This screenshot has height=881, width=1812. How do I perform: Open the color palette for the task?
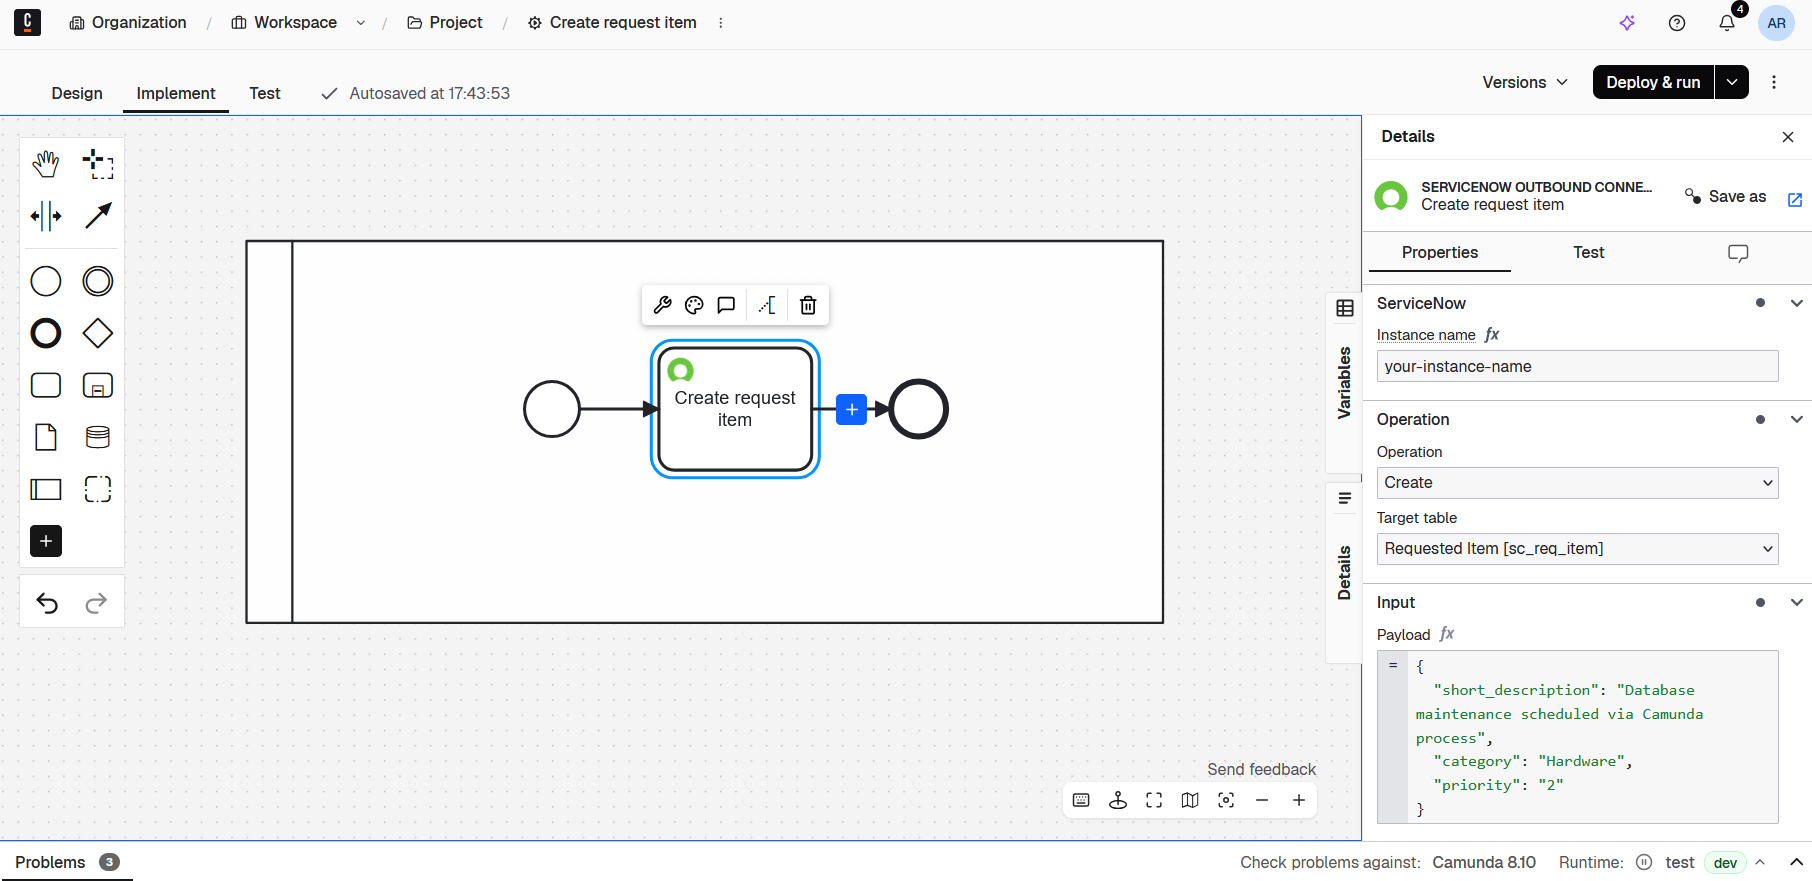click(694, 305)
